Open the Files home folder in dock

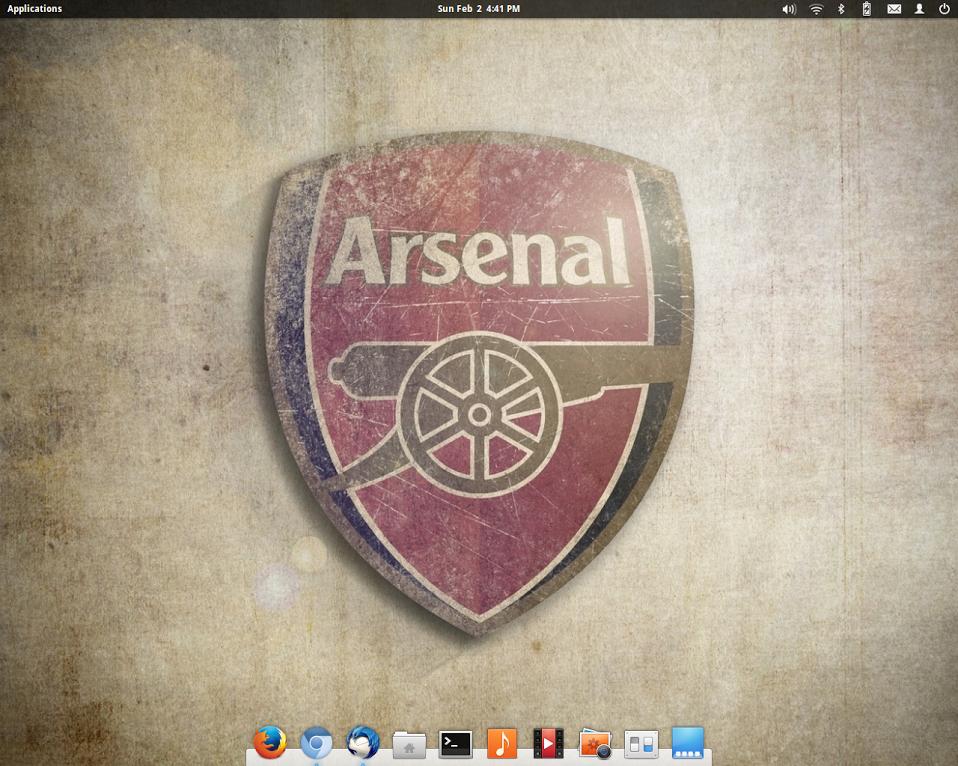coord(409,745)
